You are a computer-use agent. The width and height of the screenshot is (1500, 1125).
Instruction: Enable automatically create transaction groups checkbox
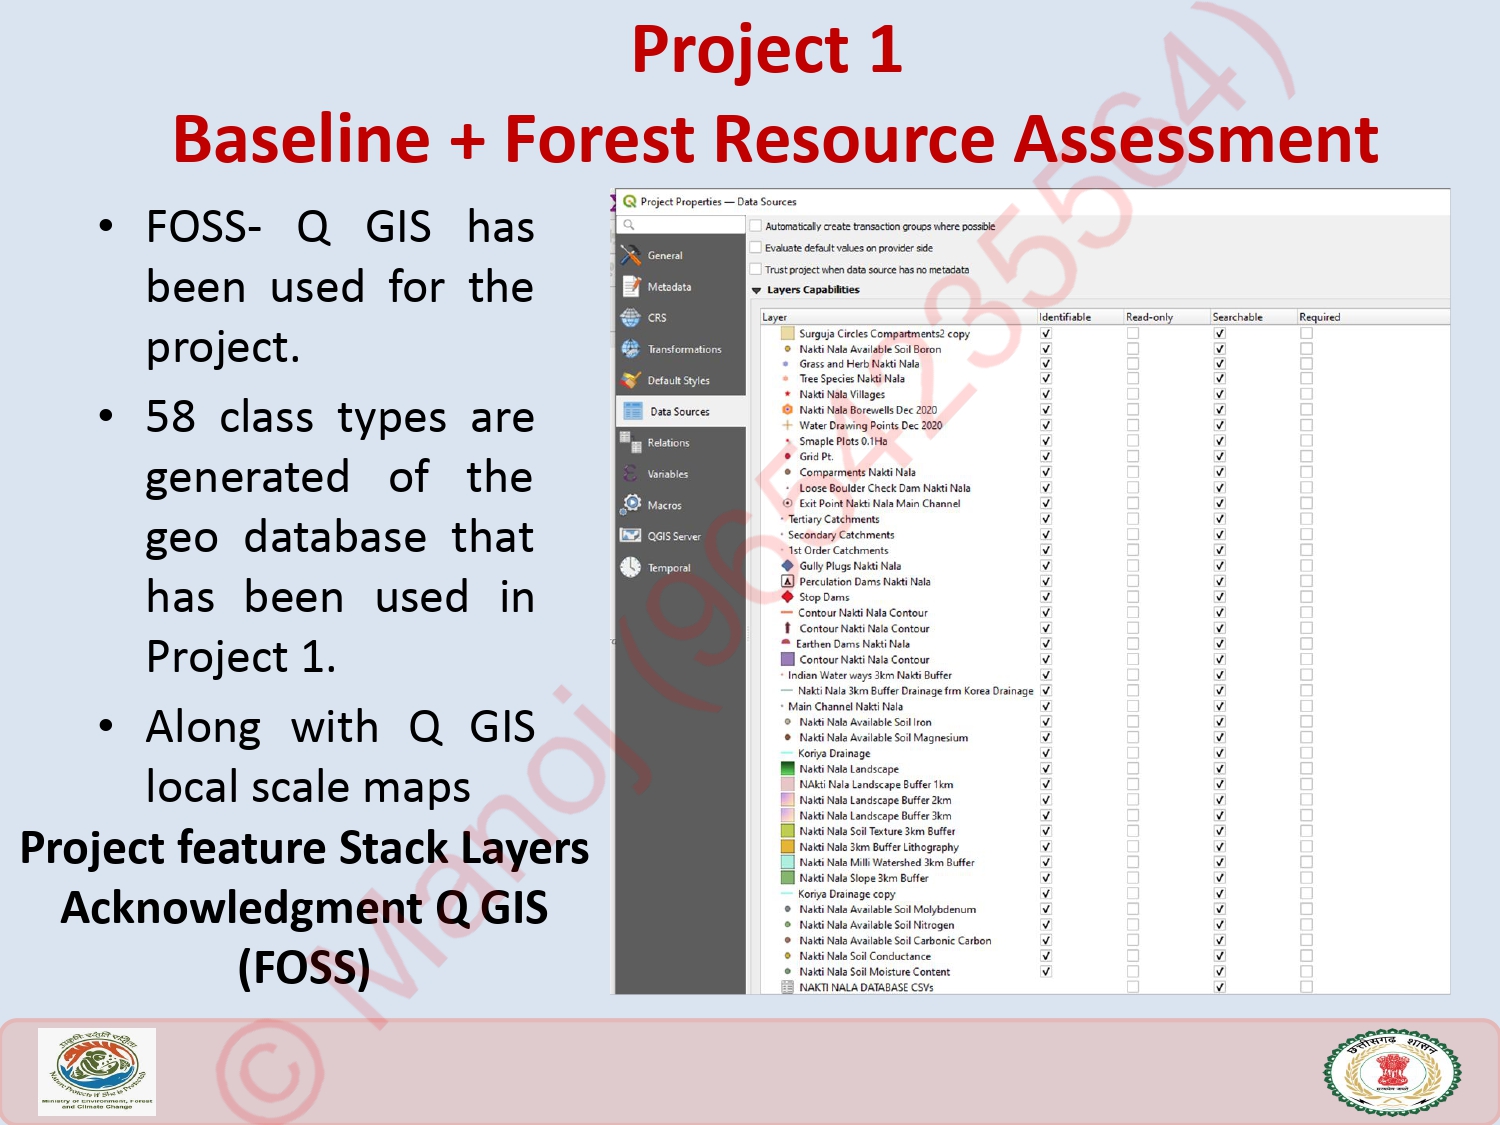756,226
